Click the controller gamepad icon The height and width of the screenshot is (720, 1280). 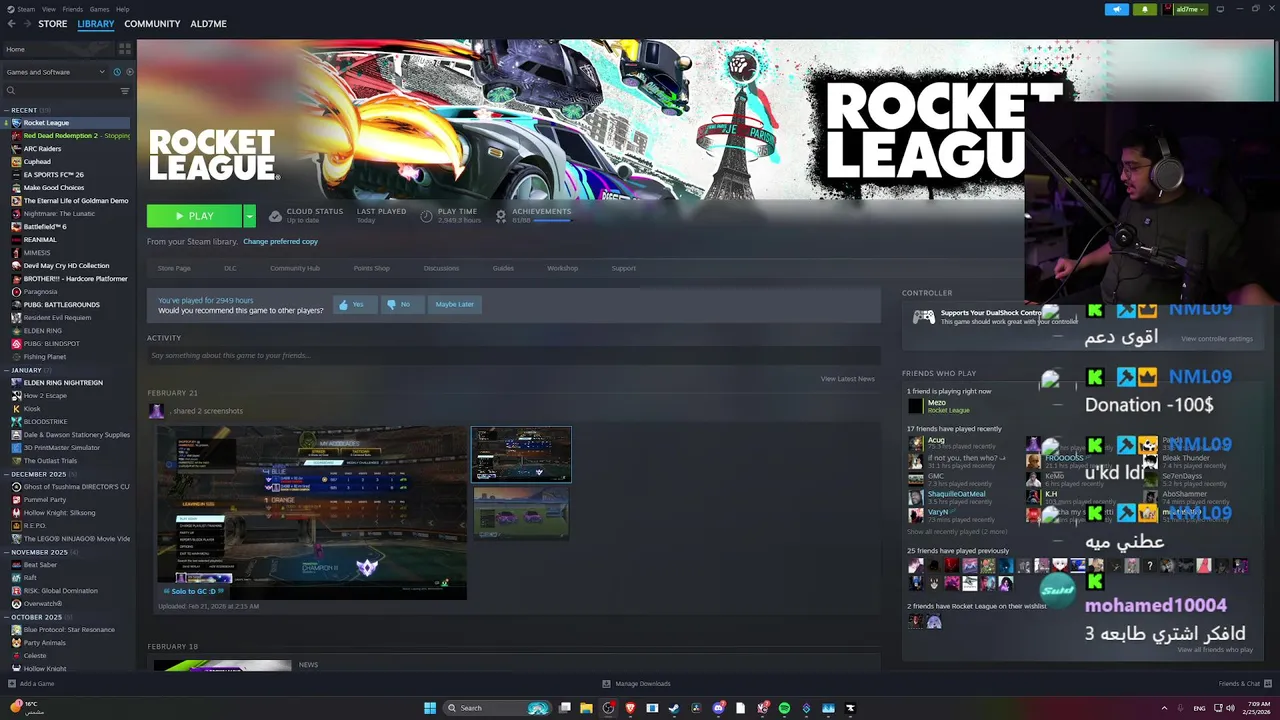pyautogui.click(x=924, y=317)
